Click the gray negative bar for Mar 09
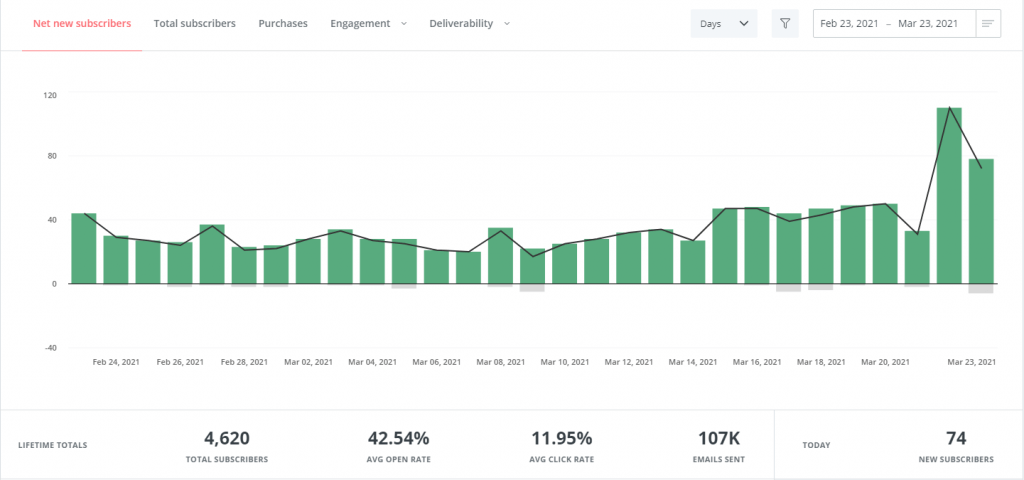Image resolution: width=1024 pixels, height=480 pixels. tap(532, 287)
